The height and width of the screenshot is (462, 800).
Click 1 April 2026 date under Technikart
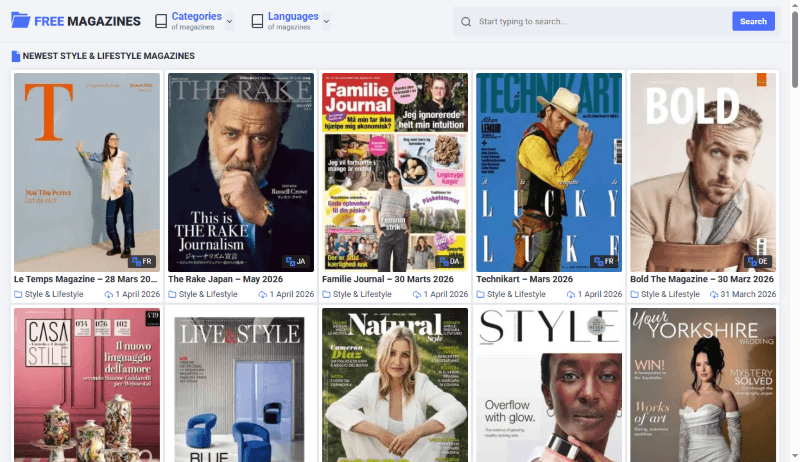[600, 294]
